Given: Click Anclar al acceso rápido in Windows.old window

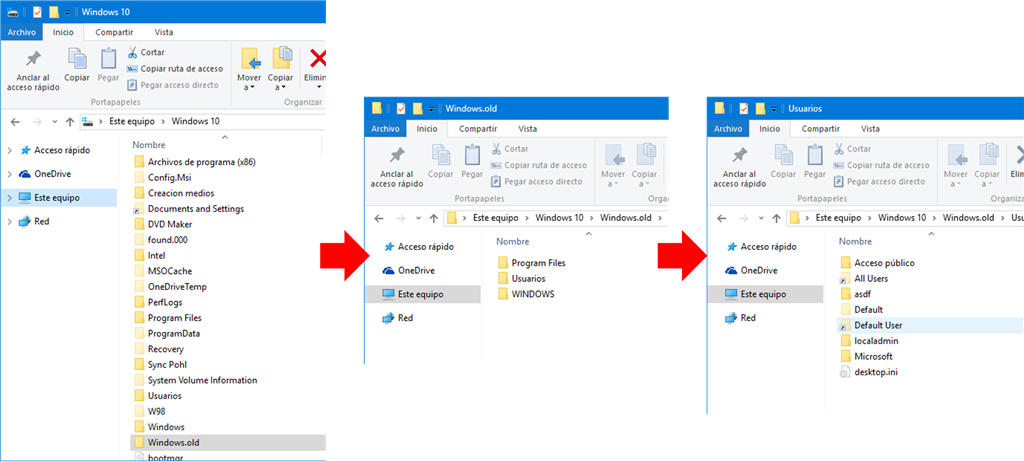Looking at the screenshot, I should click(397, 167).
